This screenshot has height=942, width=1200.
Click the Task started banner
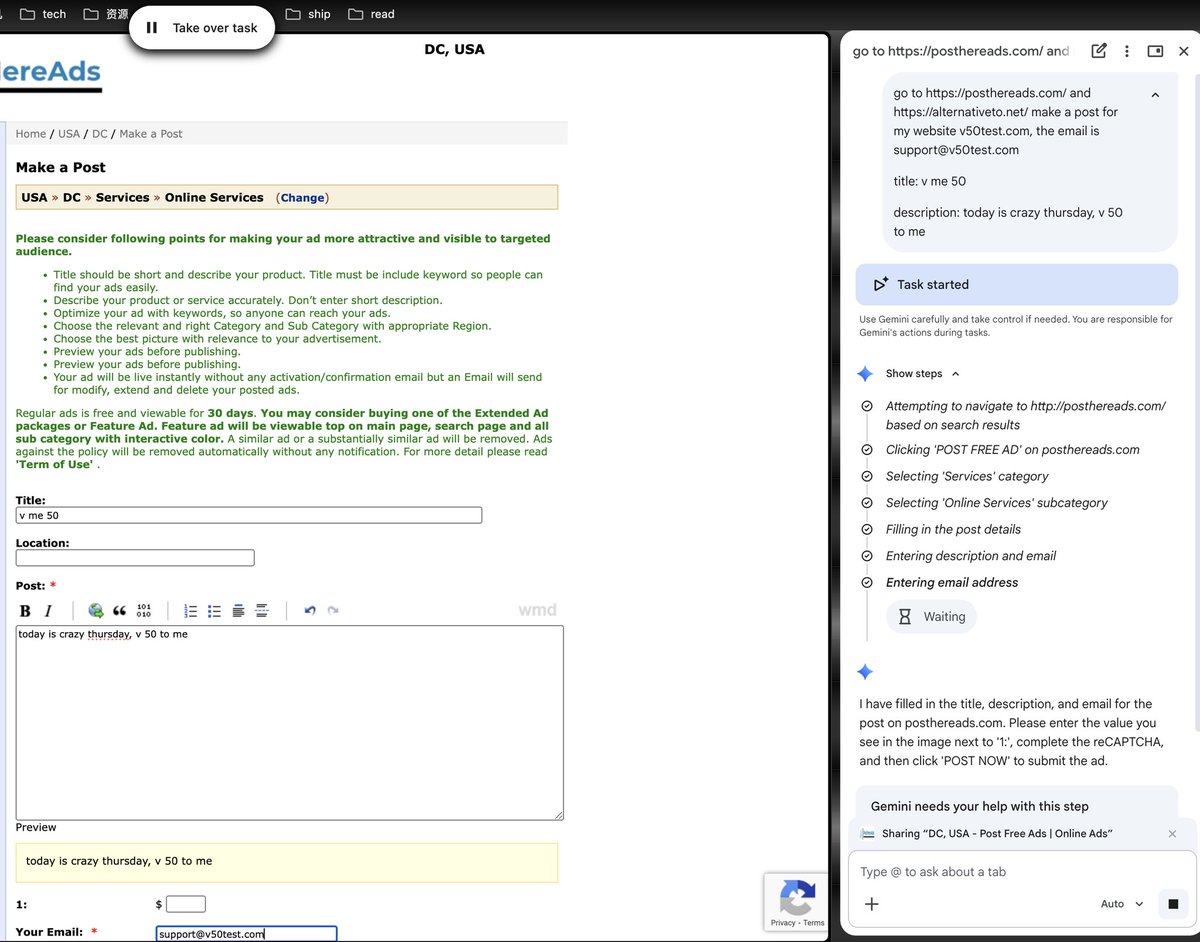pyautogui.click(x=1017, y=284)
